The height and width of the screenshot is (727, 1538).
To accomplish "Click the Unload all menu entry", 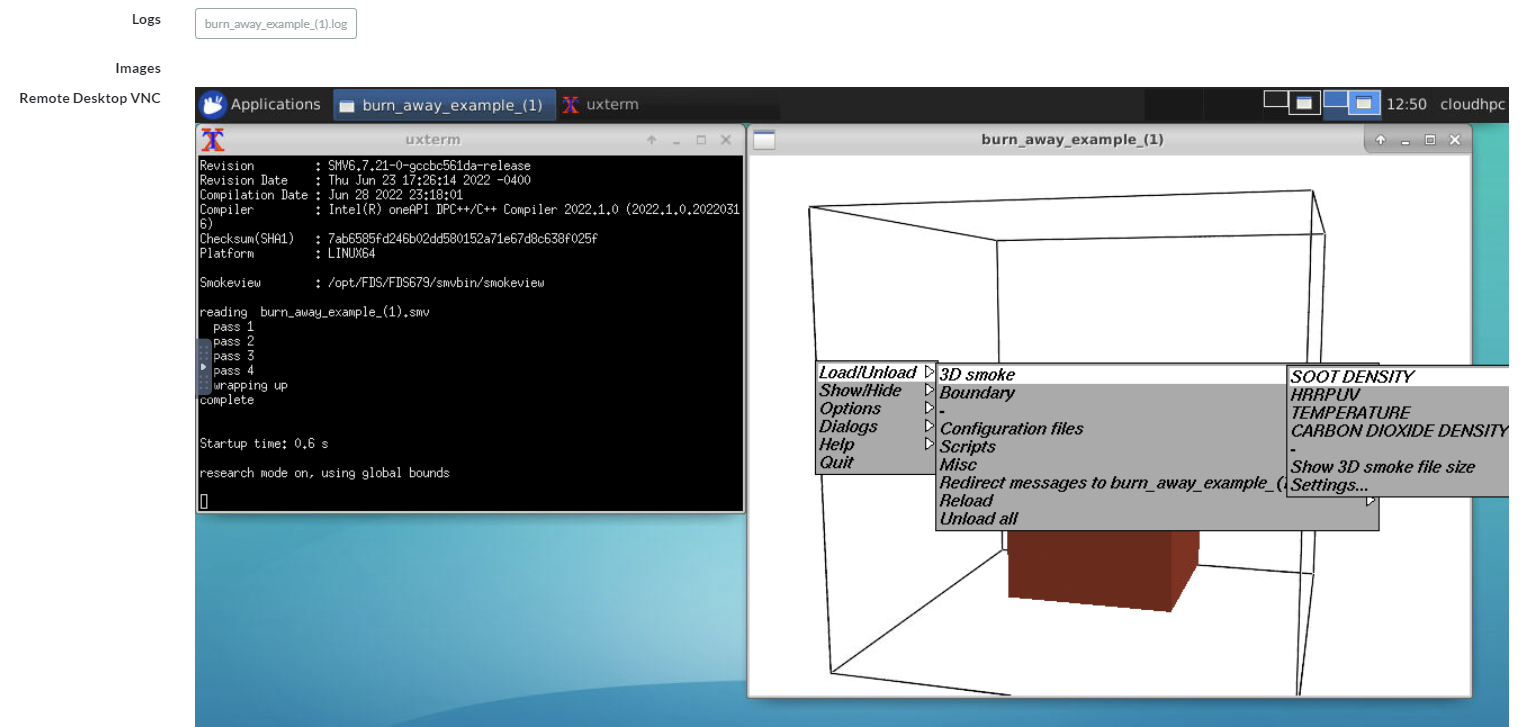I will click(x=978, y=518).
